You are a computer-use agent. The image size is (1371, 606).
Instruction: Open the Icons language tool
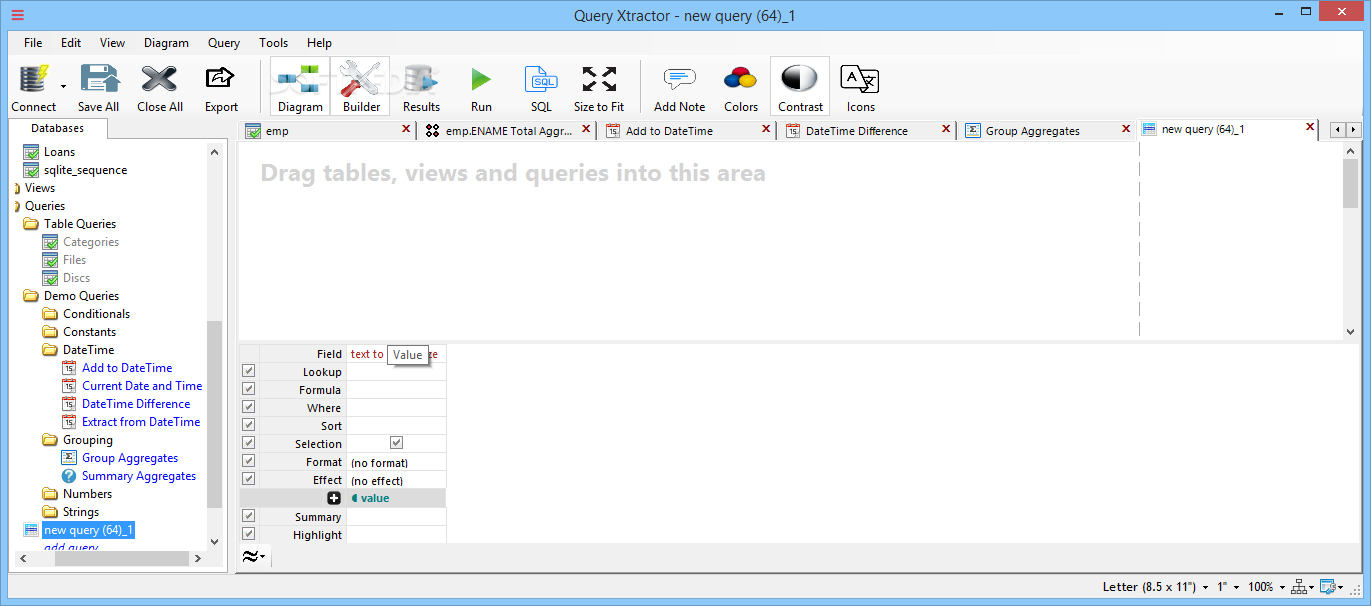coord(860,88)
